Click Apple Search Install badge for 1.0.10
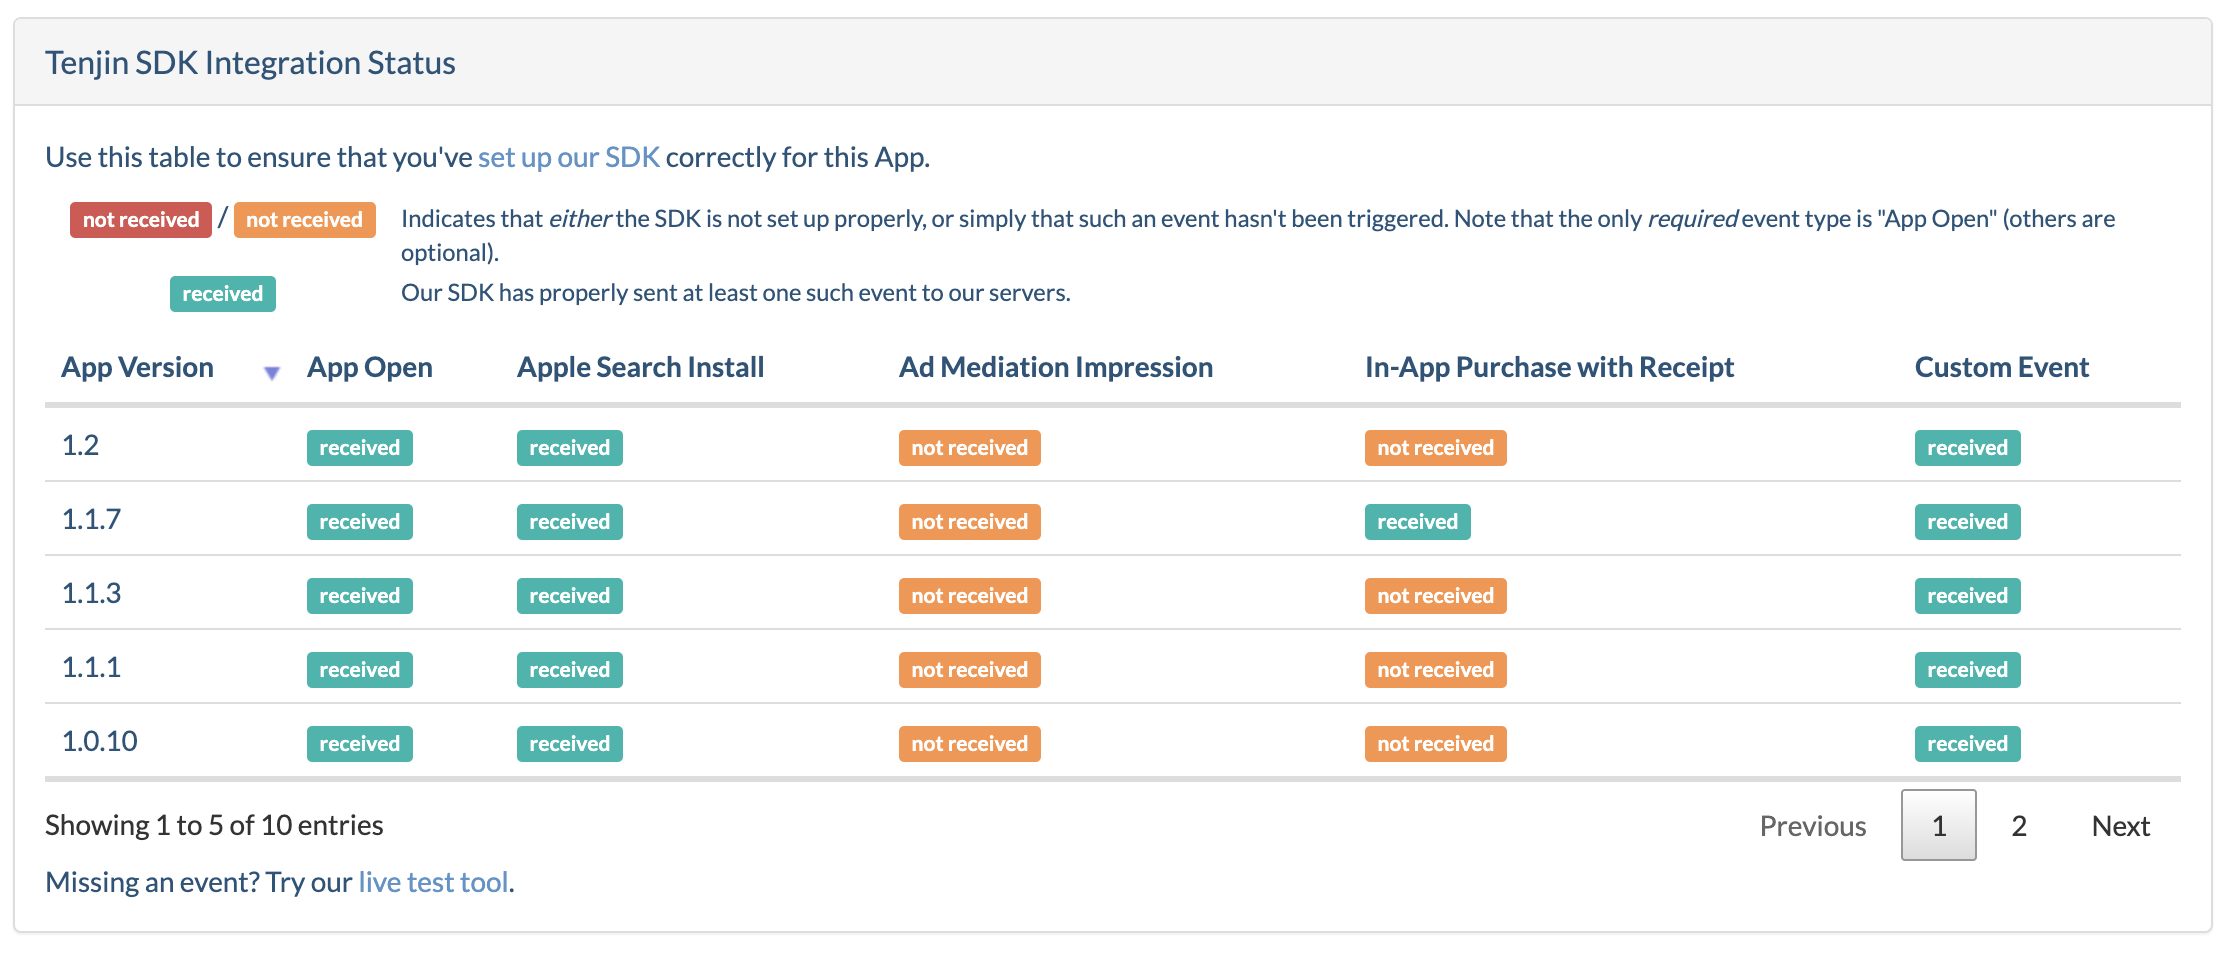 point(570,744)
